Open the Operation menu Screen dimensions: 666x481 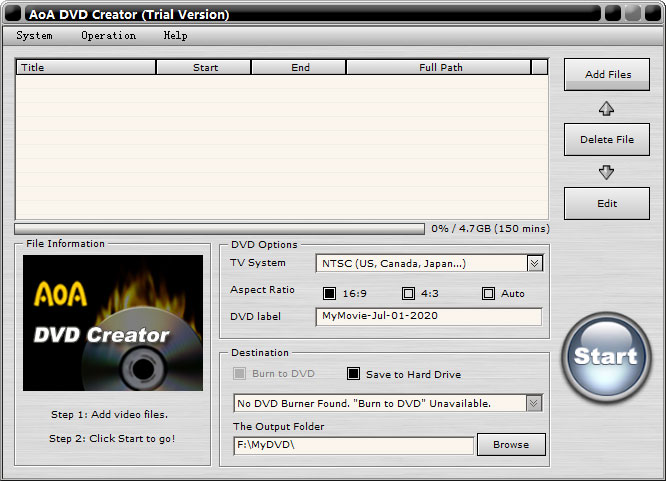point(108,36)
